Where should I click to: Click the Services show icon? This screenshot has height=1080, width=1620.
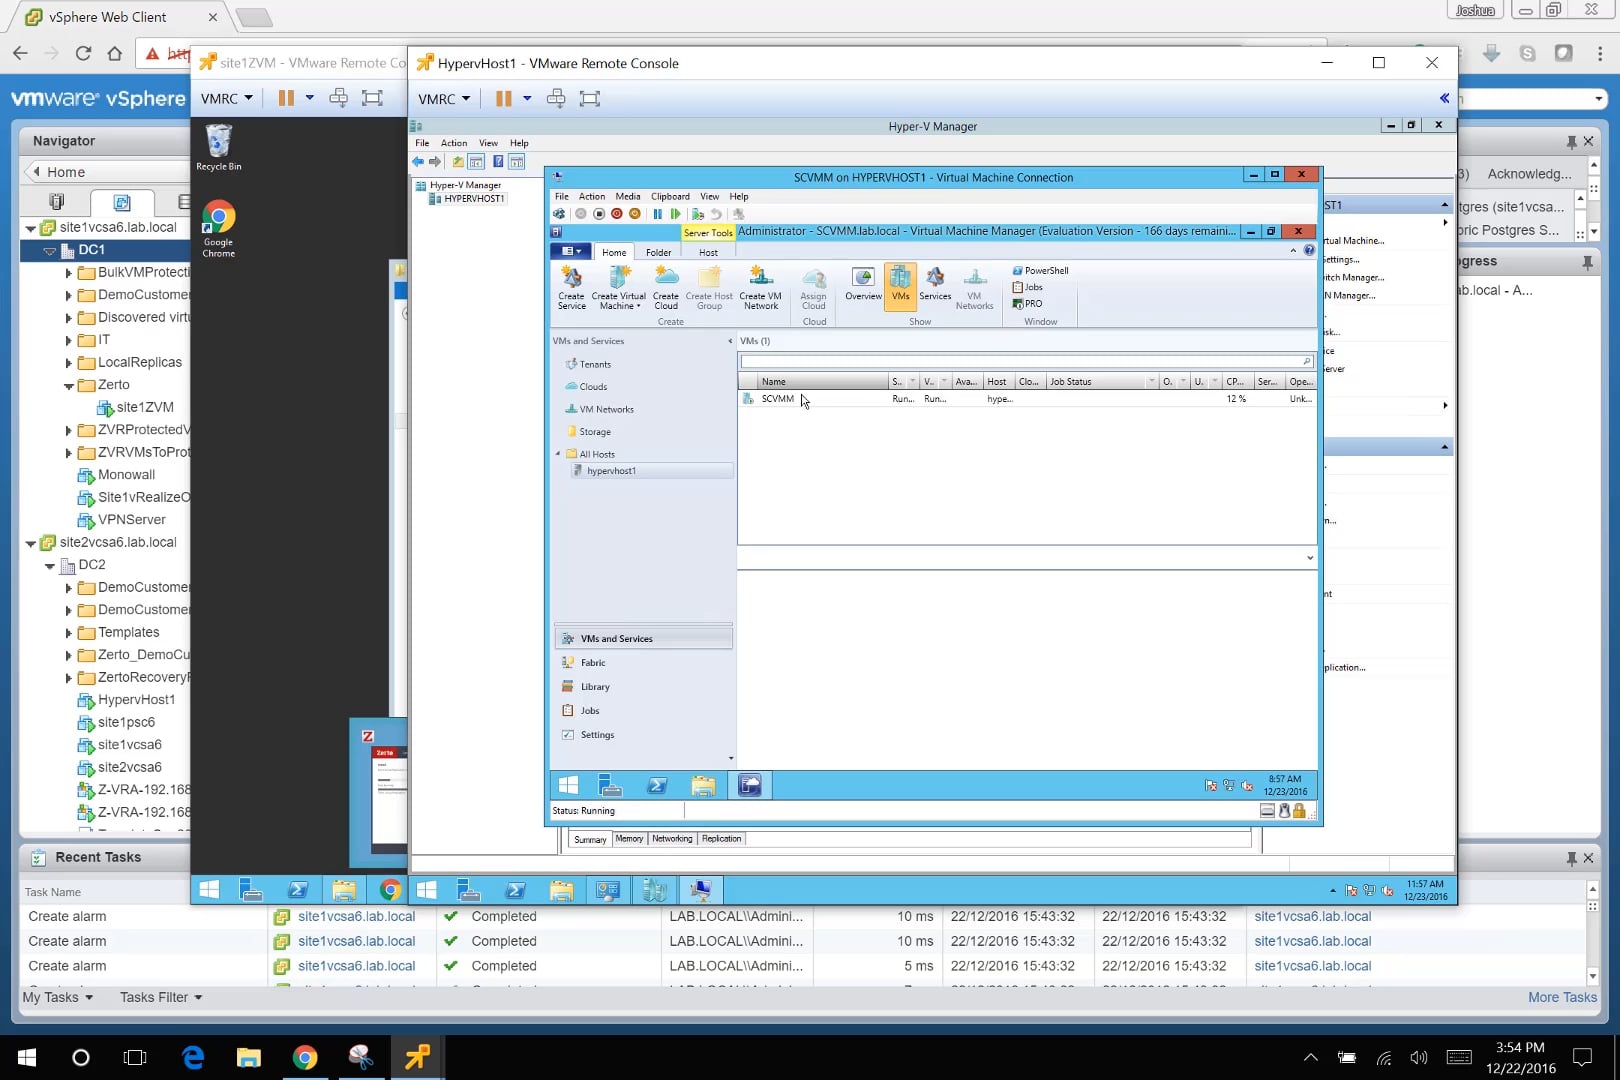[x=935, y=284]
